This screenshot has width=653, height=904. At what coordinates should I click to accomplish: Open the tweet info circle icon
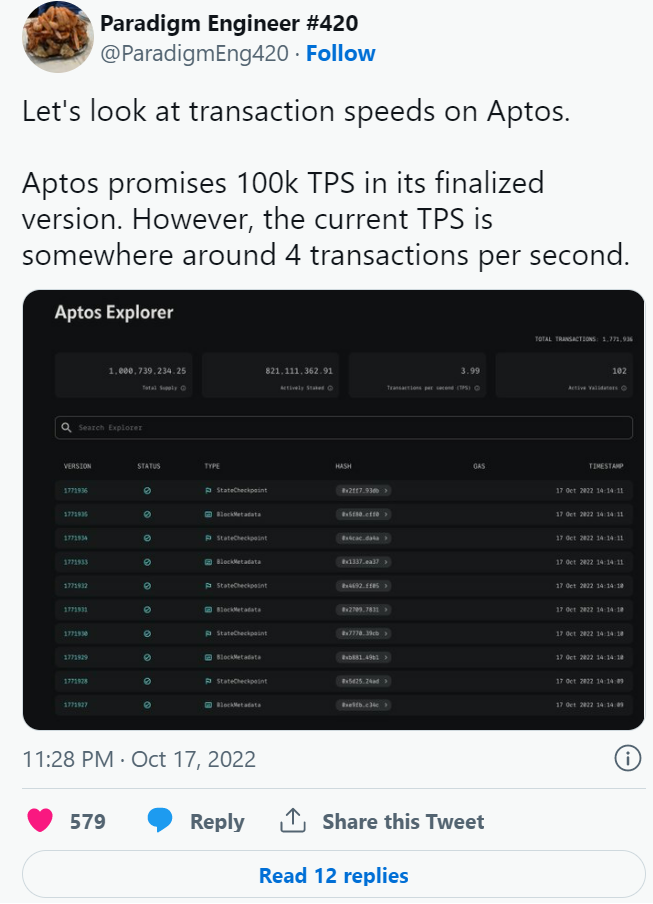tap(628, 758)
